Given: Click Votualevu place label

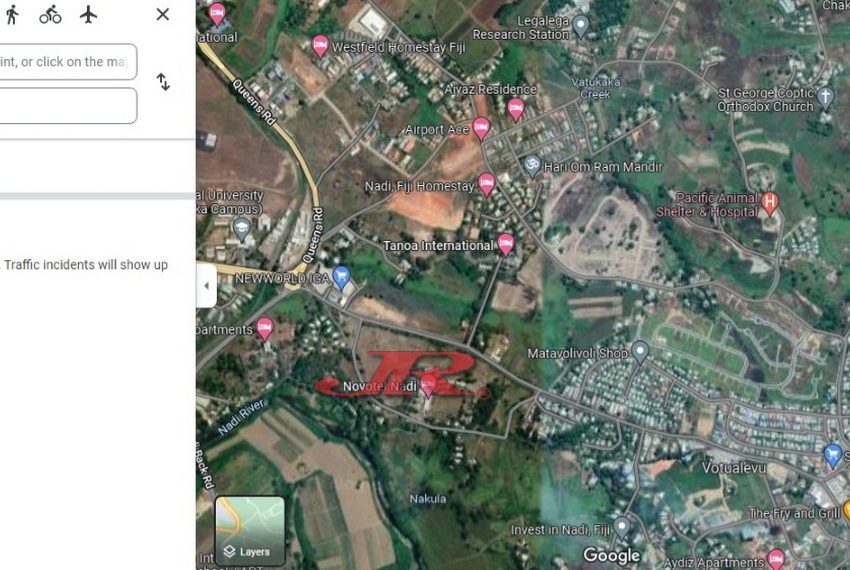Looking at the screenshot, I should (734, 467).
